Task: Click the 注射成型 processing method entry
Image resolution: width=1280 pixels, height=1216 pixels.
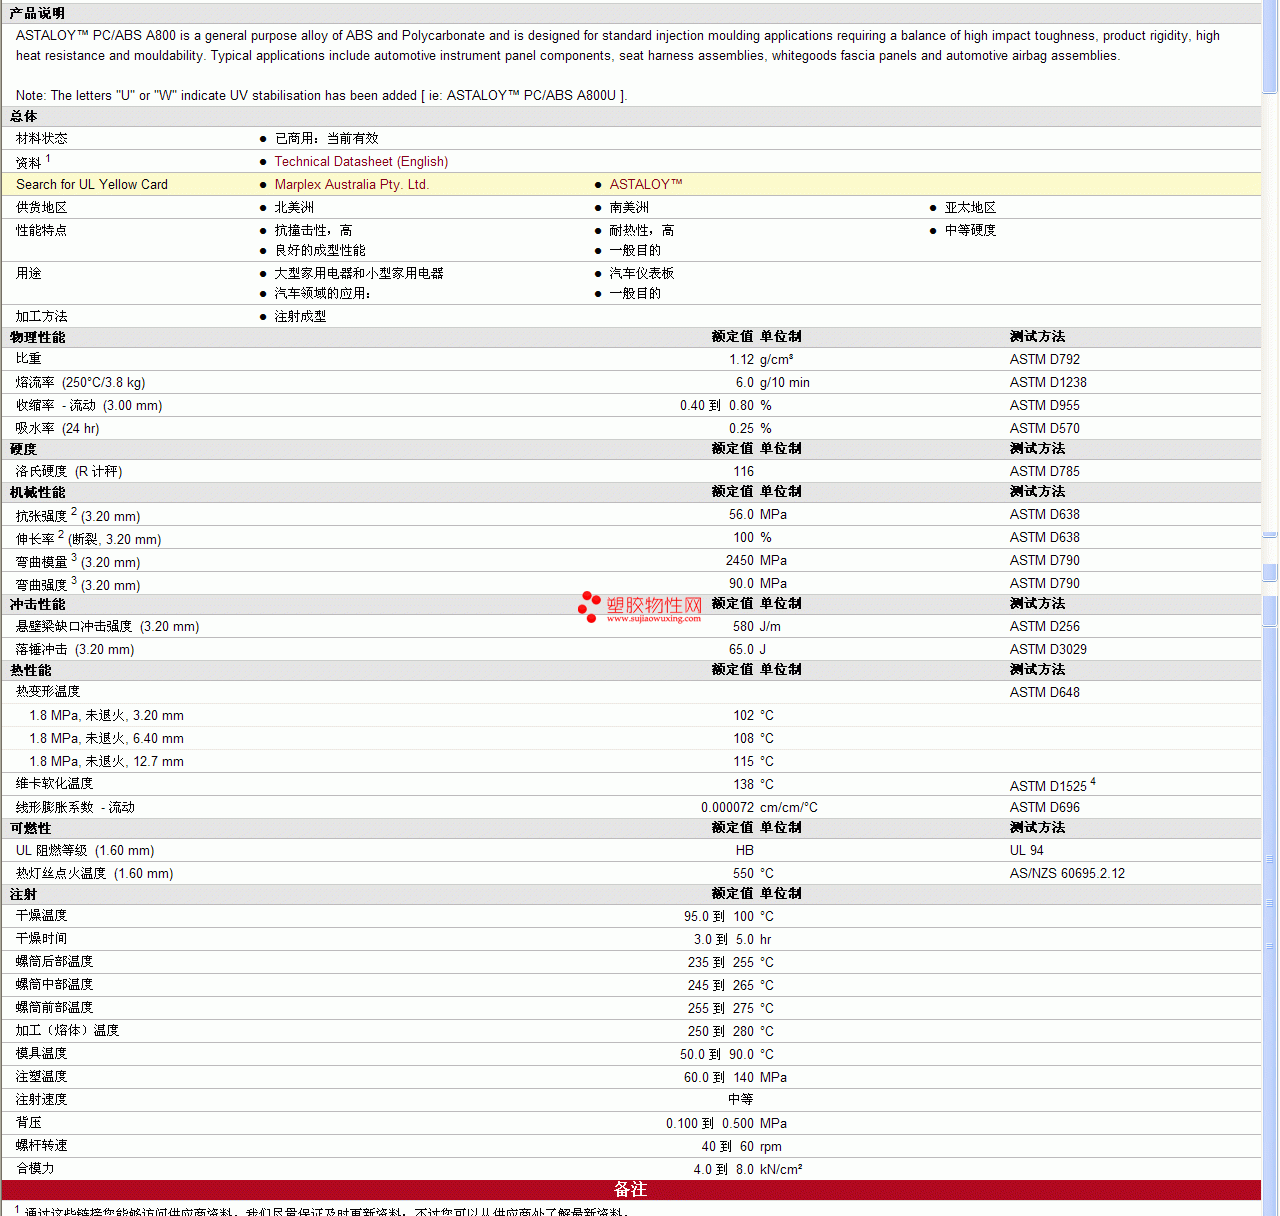Action: click(x=300, y=316)
